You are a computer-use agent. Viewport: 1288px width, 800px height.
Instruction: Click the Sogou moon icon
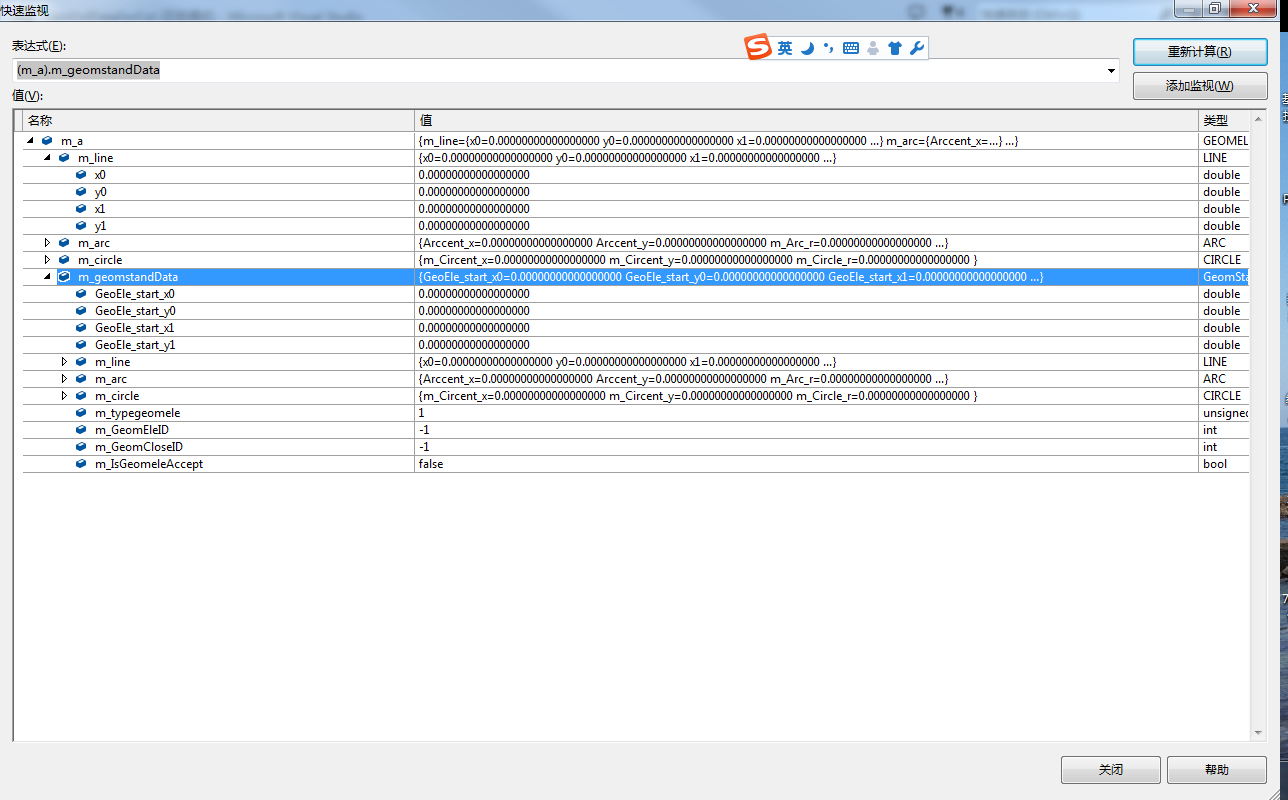click(x=807, y=48)
